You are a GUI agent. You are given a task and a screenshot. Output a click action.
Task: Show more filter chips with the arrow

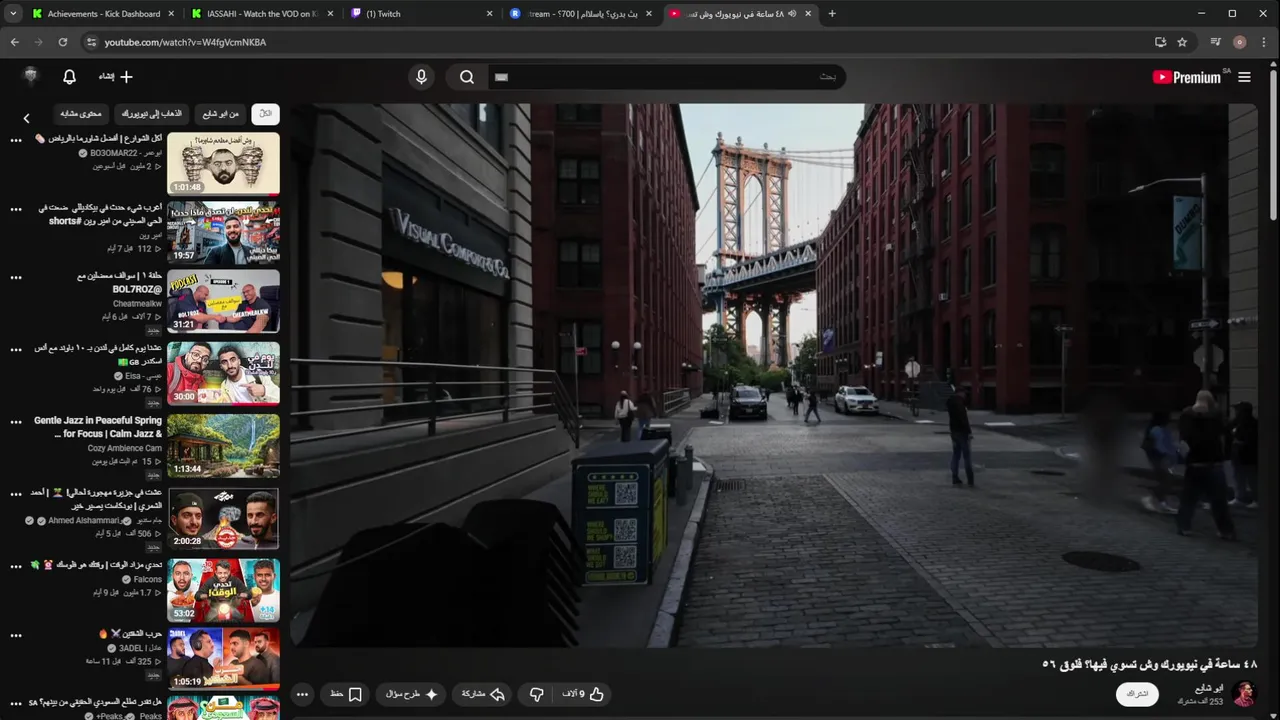[x=27, y=118]
